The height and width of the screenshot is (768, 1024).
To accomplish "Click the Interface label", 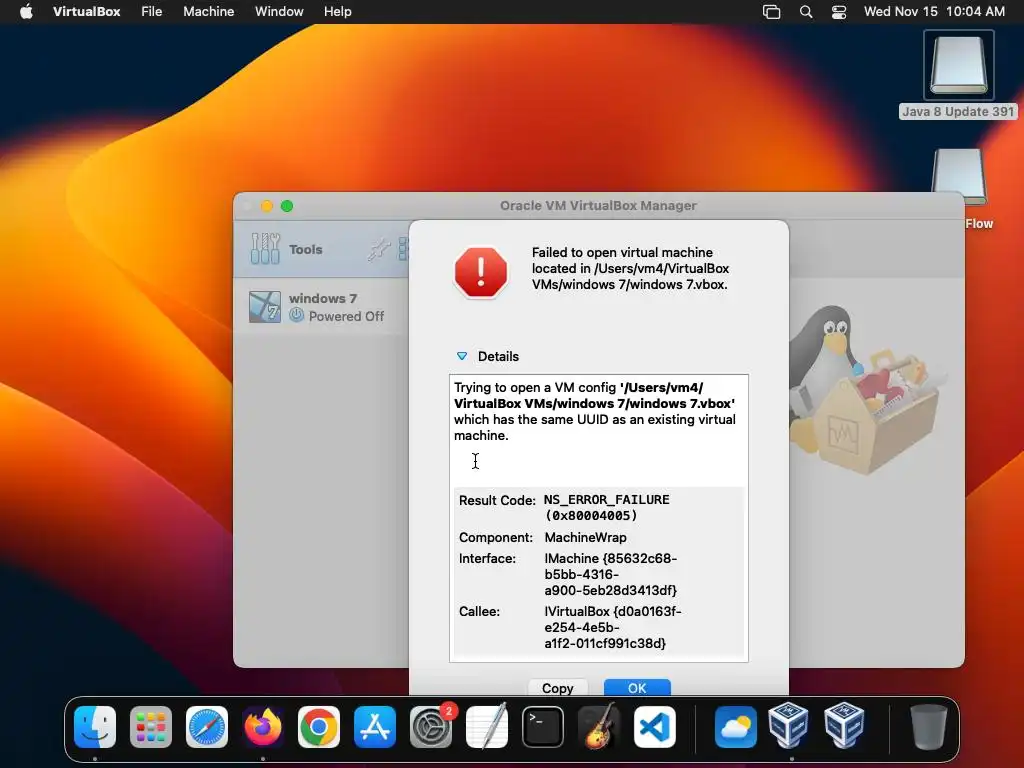I will (x=487, y=558).
